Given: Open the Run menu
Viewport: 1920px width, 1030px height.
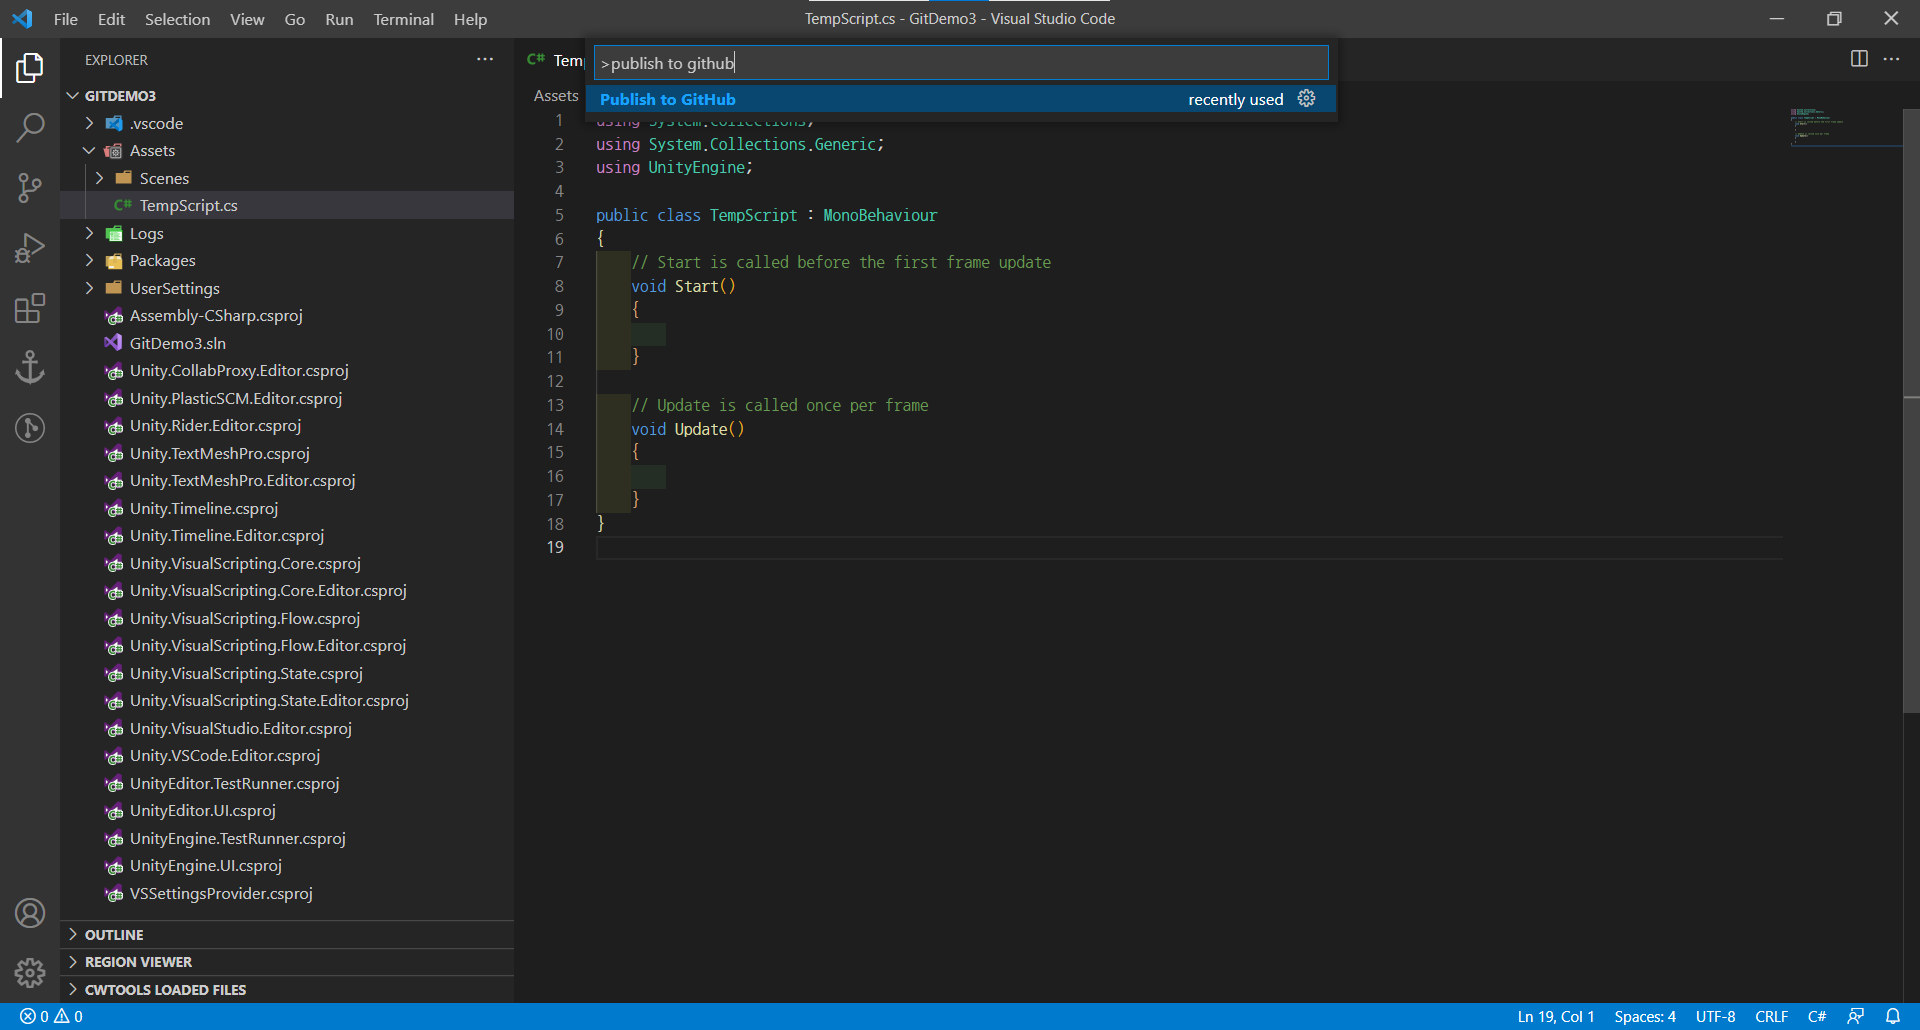Looking at the screenshot, I should [x=339, y=19].
